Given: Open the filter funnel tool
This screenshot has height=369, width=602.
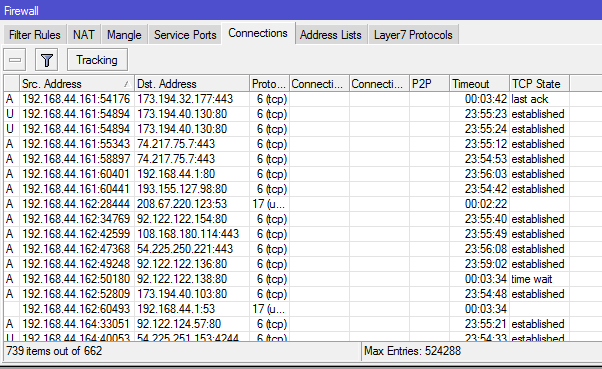Looking at the screenshot, I should coord(46,60).
